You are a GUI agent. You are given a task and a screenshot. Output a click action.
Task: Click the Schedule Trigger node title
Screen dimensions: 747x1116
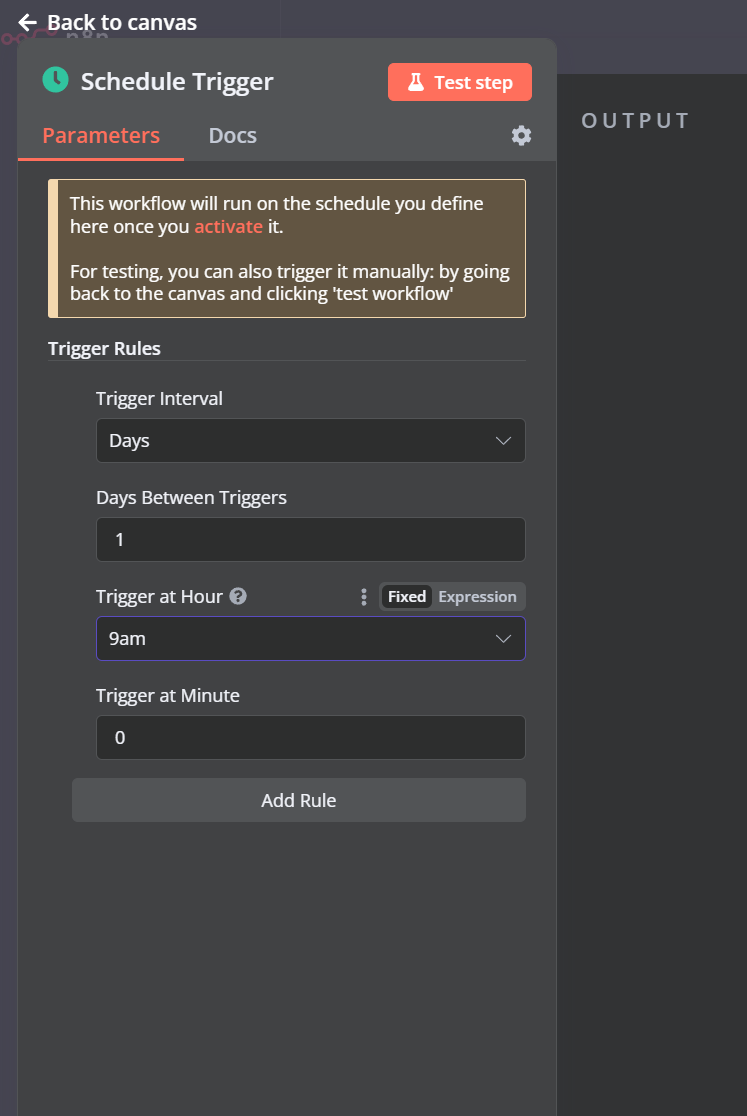(177, 82)
